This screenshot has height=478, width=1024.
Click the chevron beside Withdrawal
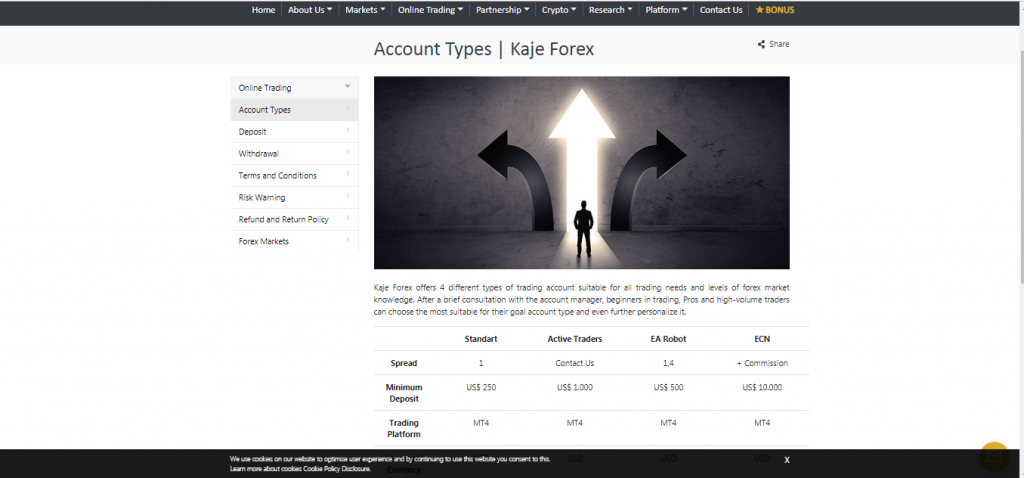coord(347,152)
